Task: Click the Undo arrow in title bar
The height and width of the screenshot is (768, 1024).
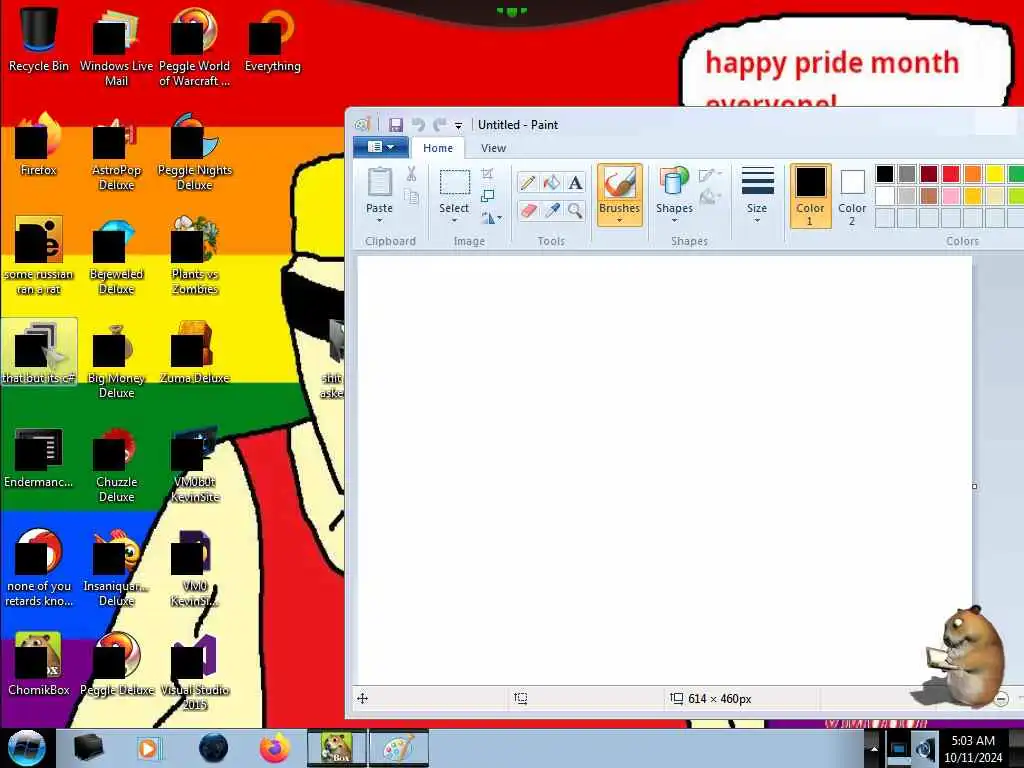Action: point(418,125)
